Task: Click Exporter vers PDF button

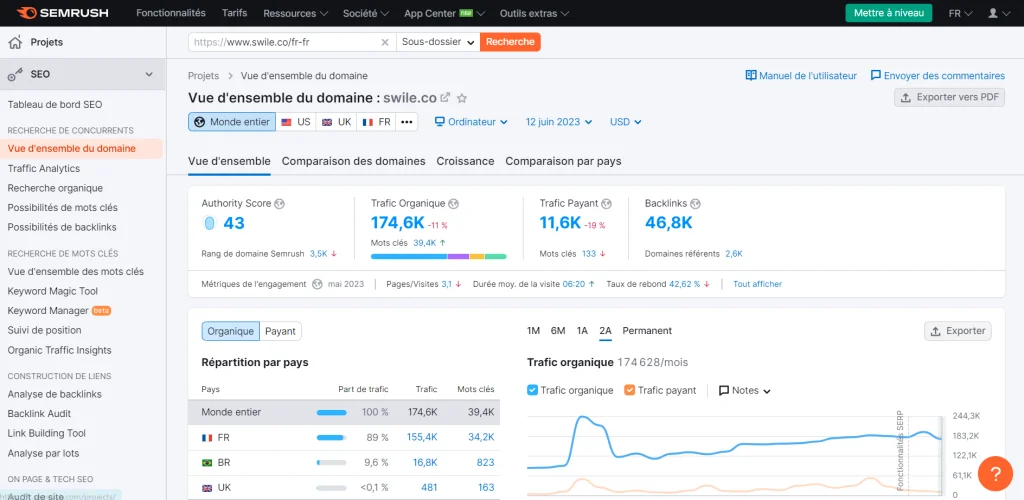Action: pos(950,97)
